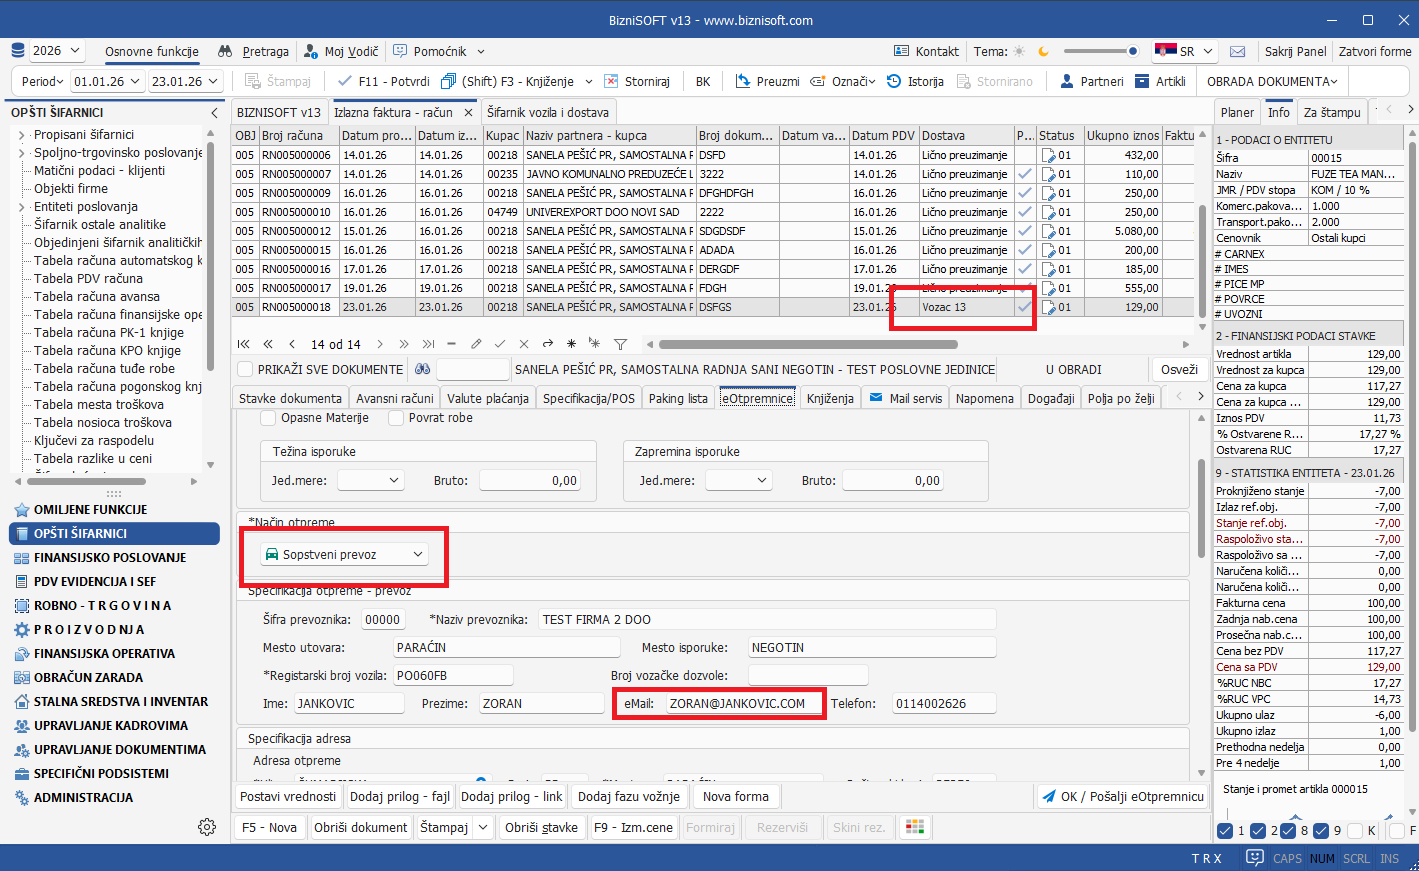Open the Šifarnik vozila i dostava tab

pos(547,112)
